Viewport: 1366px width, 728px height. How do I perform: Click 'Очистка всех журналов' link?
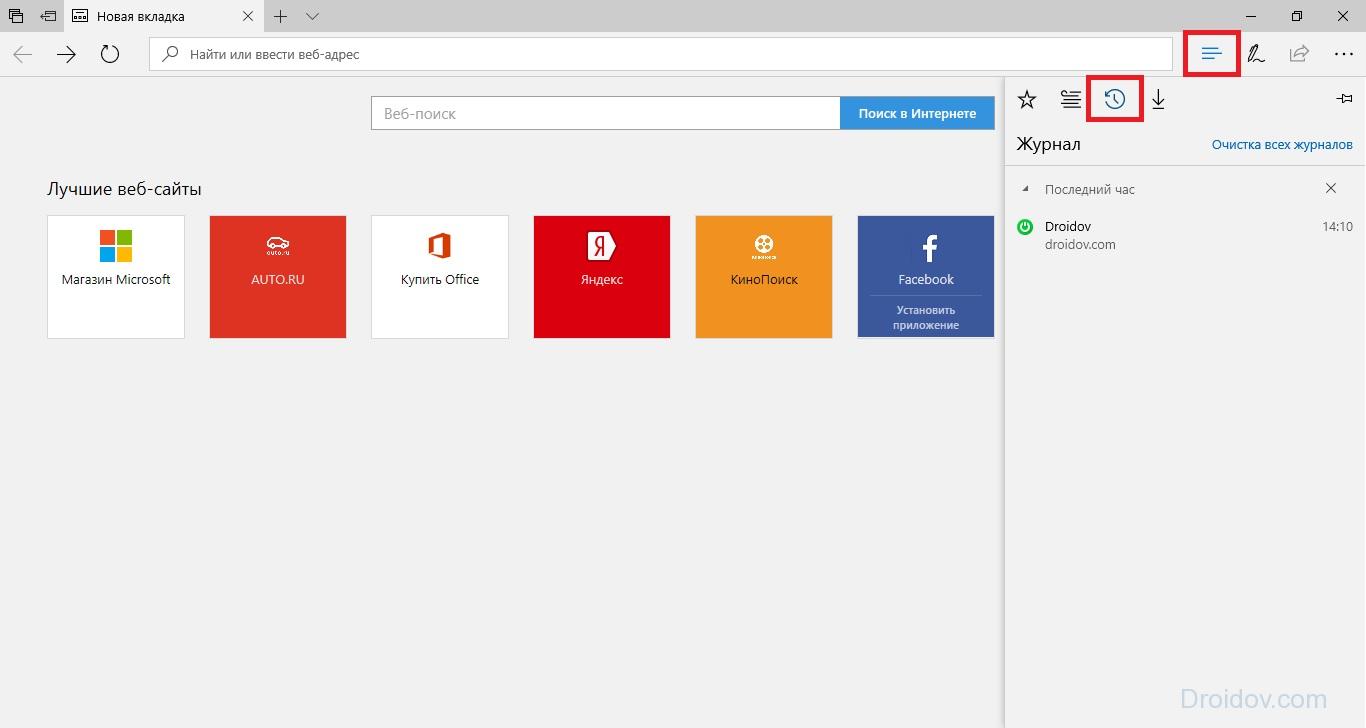(x=1282, y=145)
